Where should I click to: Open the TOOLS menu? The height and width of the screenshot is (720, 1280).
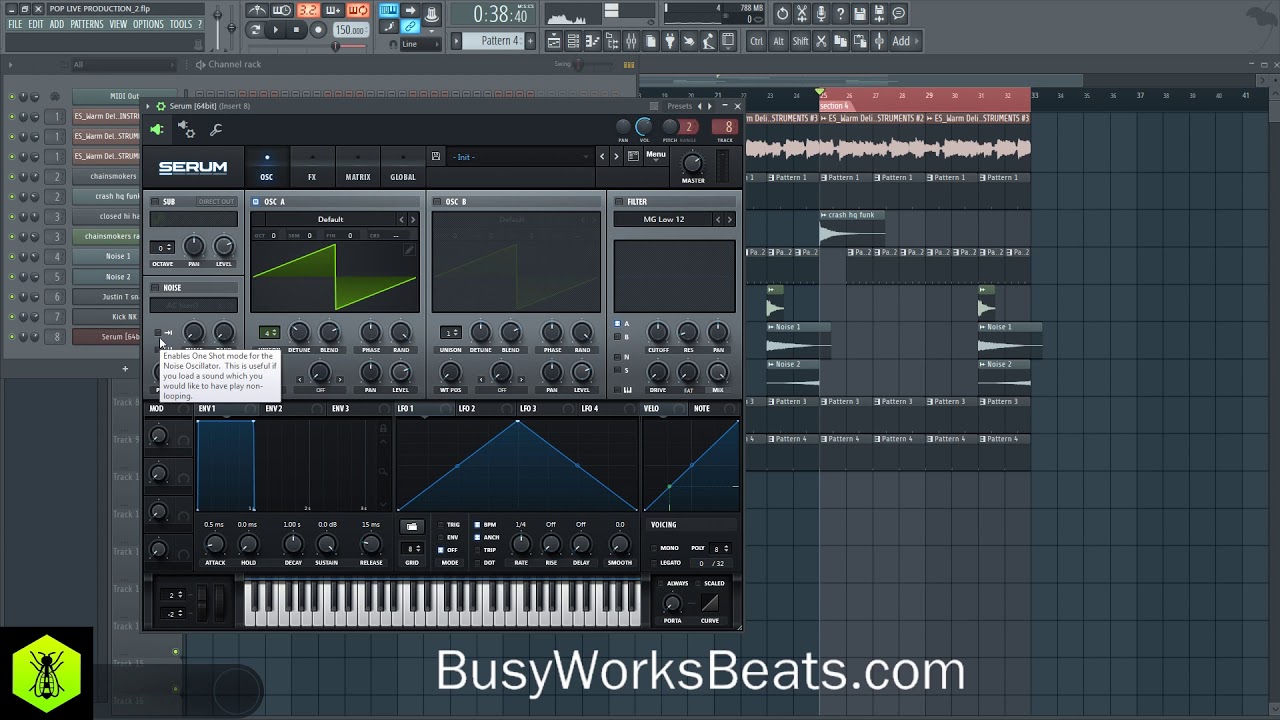[181, 24]
